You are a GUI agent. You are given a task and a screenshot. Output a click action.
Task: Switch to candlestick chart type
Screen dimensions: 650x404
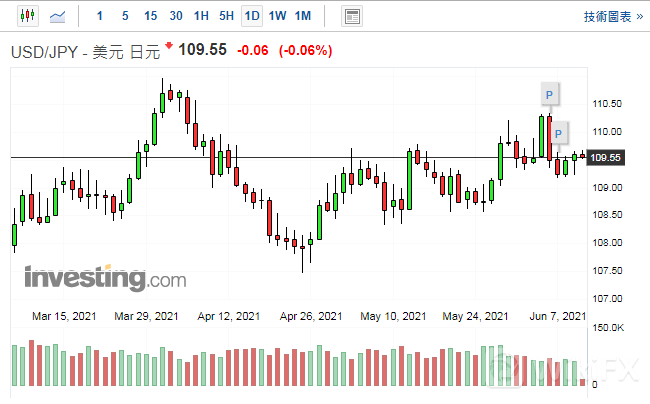point(27,16)
